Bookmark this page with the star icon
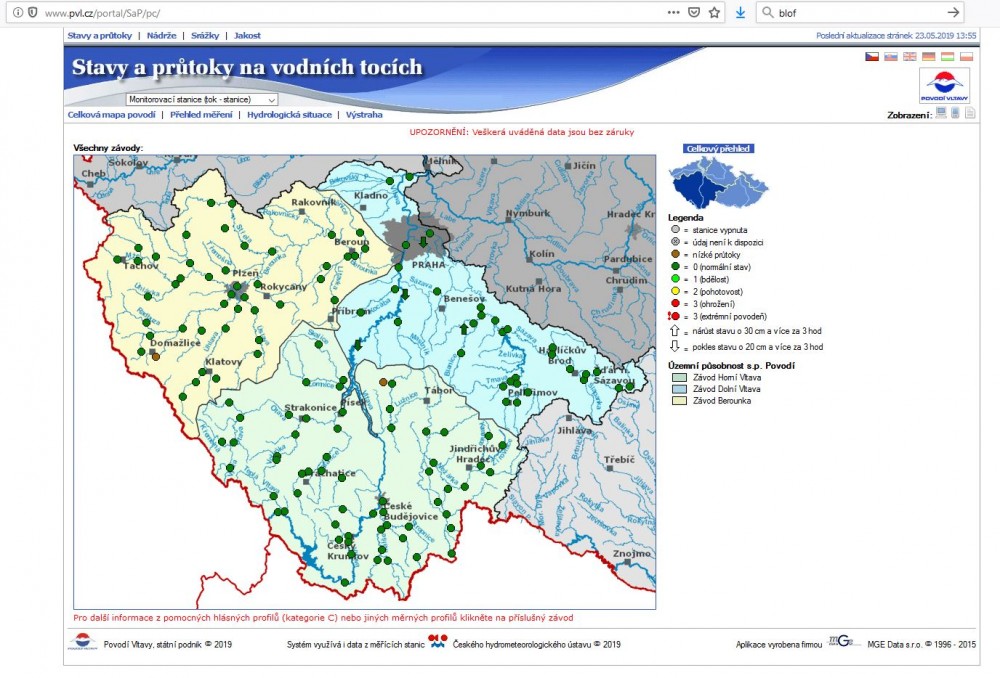The height and width of the screenshot is (678, 1000). point(714,12)
